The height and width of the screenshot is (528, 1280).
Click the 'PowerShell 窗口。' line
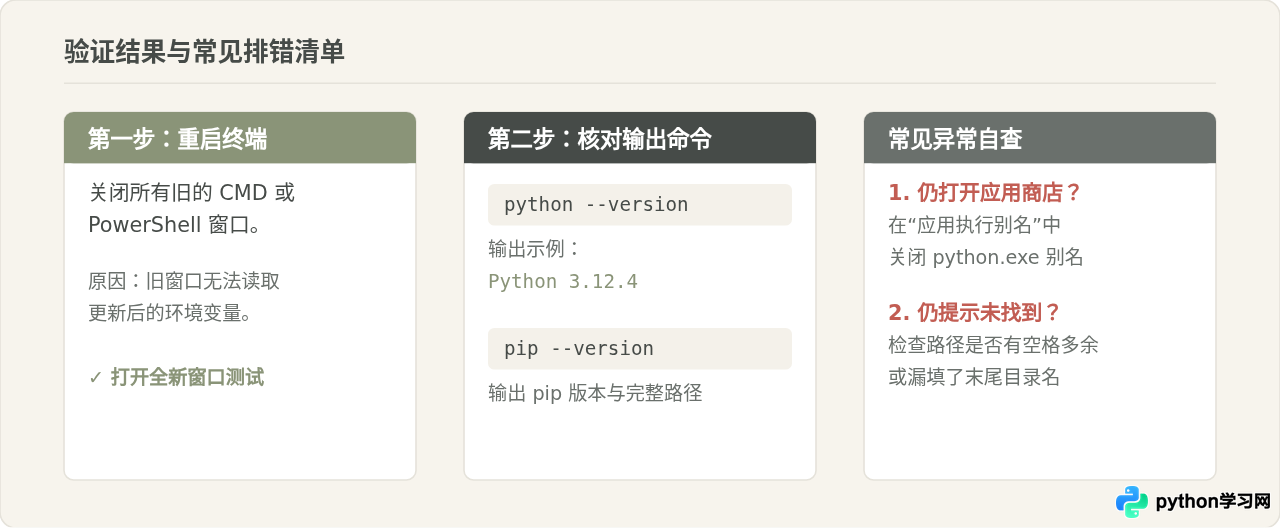point(175,225)
